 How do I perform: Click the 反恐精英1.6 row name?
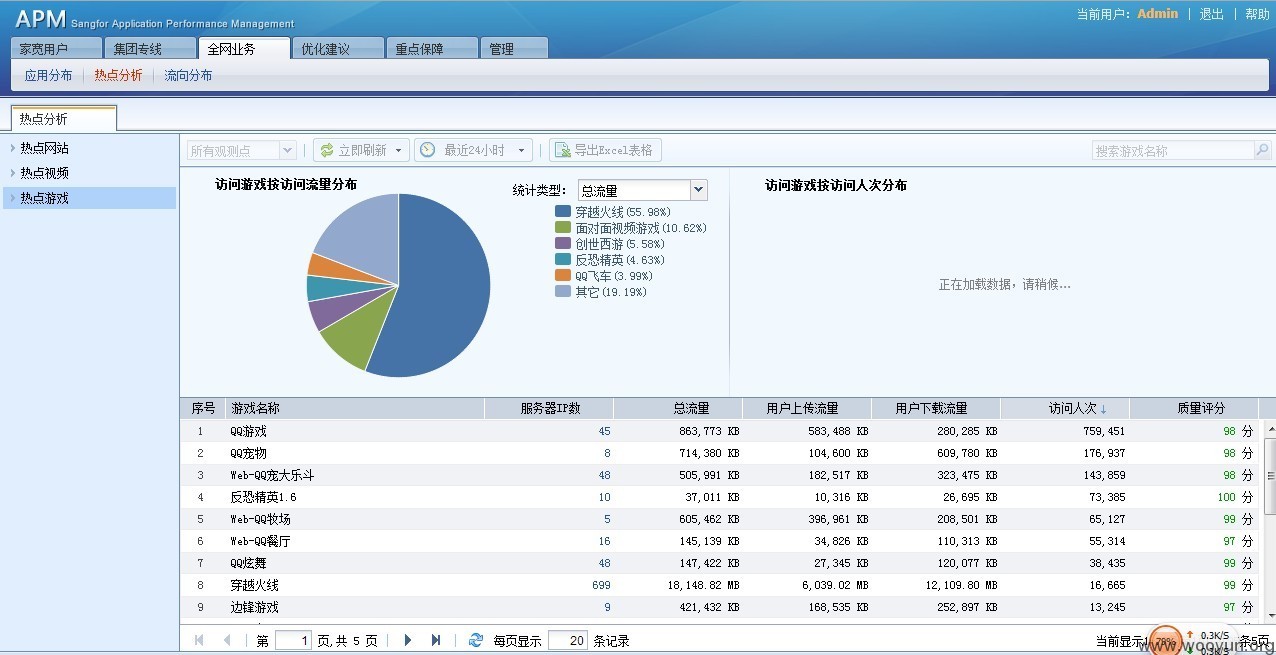click(x=263, y=497)
